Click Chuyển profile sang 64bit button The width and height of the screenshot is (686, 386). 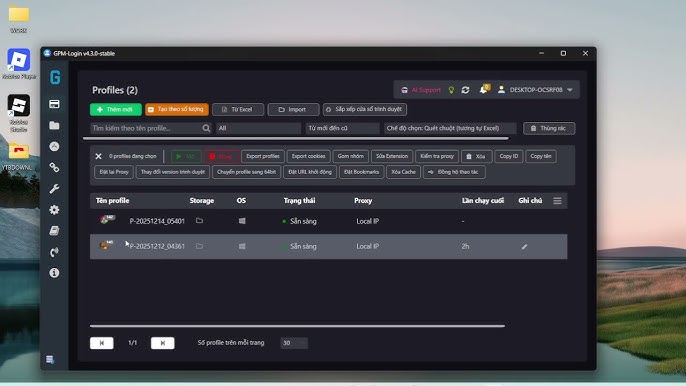(246, 172)
